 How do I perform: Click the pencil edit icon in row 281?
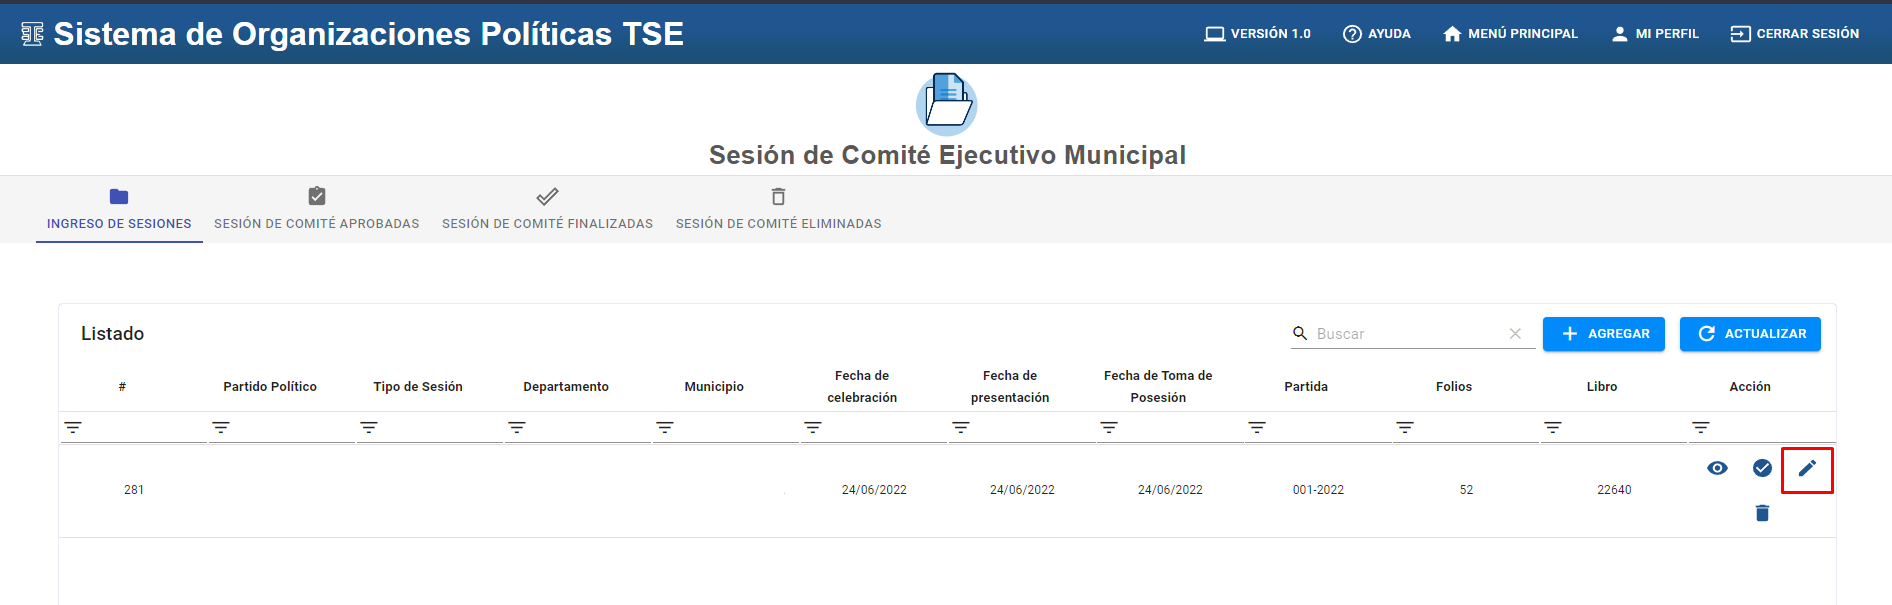(x=1807, y=468)
